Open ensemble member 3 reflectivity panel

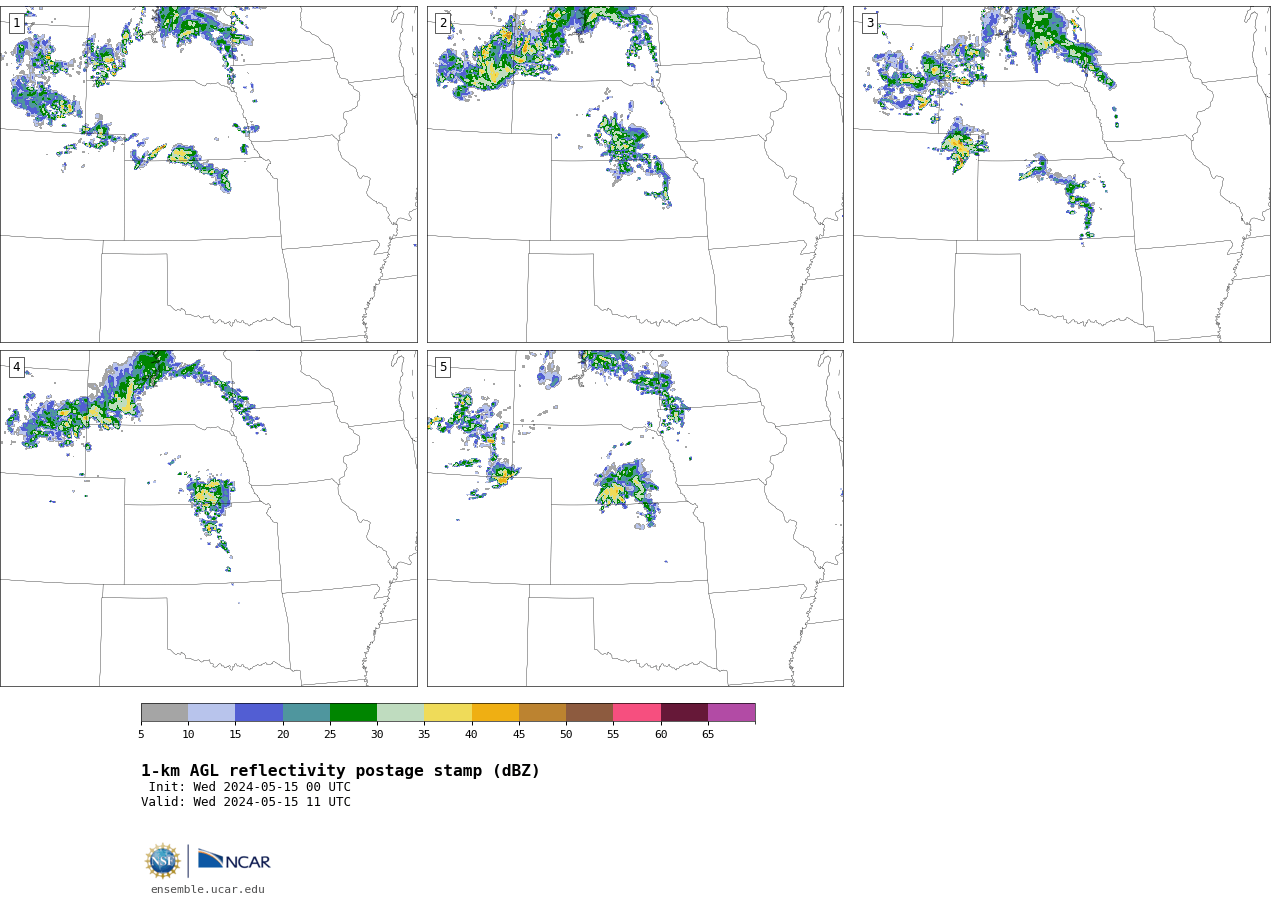pos(1061,174)
